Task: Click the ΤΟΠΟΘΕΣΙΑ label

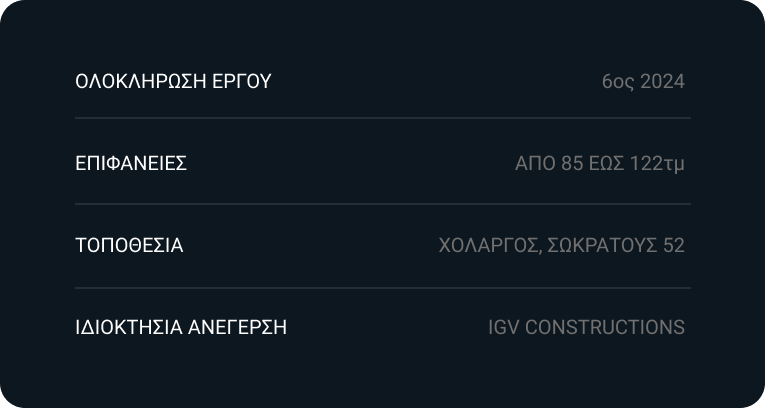Action: point(129,246)
